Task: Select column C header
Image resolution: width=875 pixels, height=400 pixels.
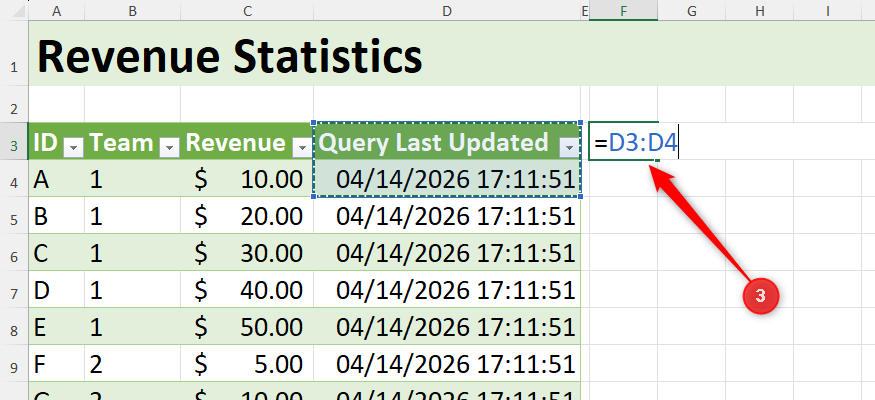Action: pyautogui.click(x=247, y=10)
